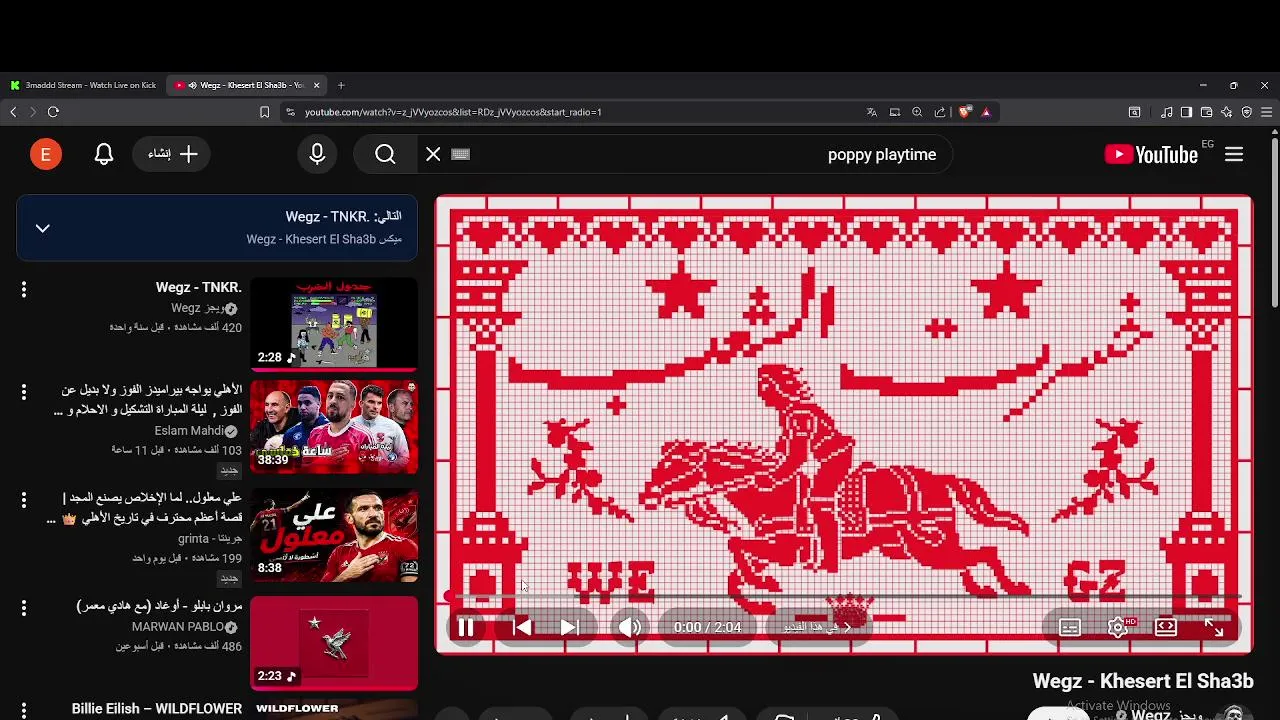Open Brave VPN shield icon
This screenshot has height=720, width=1280.
pos(1246,112)
